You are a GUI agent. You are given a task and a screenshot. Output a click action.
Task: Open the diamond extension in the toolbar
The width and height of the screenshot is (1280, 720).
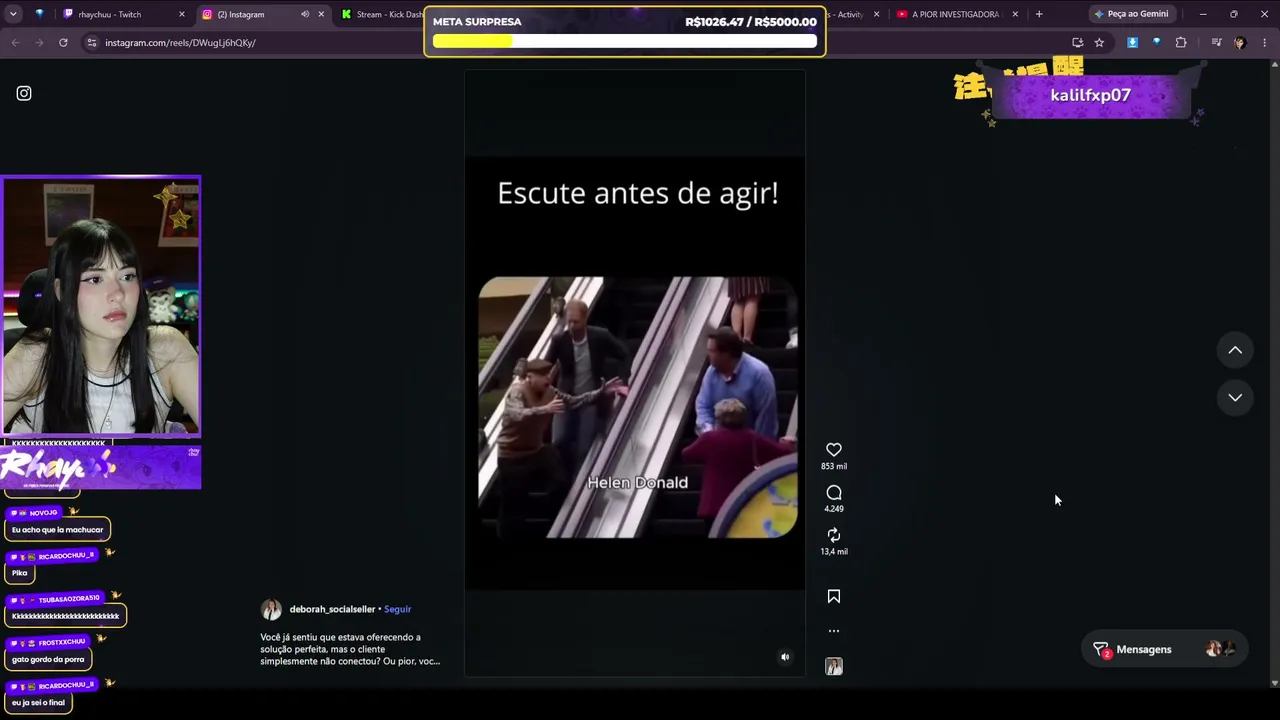[x=1156, y=43]
